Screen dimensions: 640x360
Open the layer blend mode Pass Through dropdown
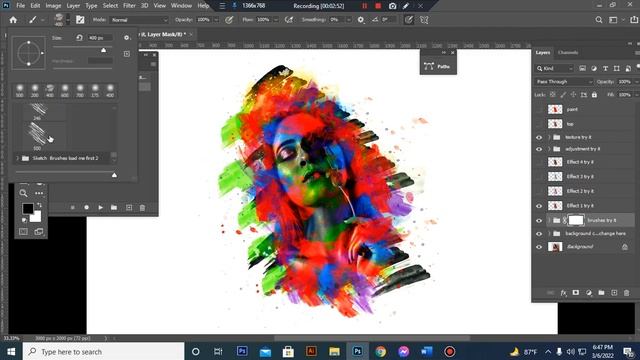tap(564, 82)
